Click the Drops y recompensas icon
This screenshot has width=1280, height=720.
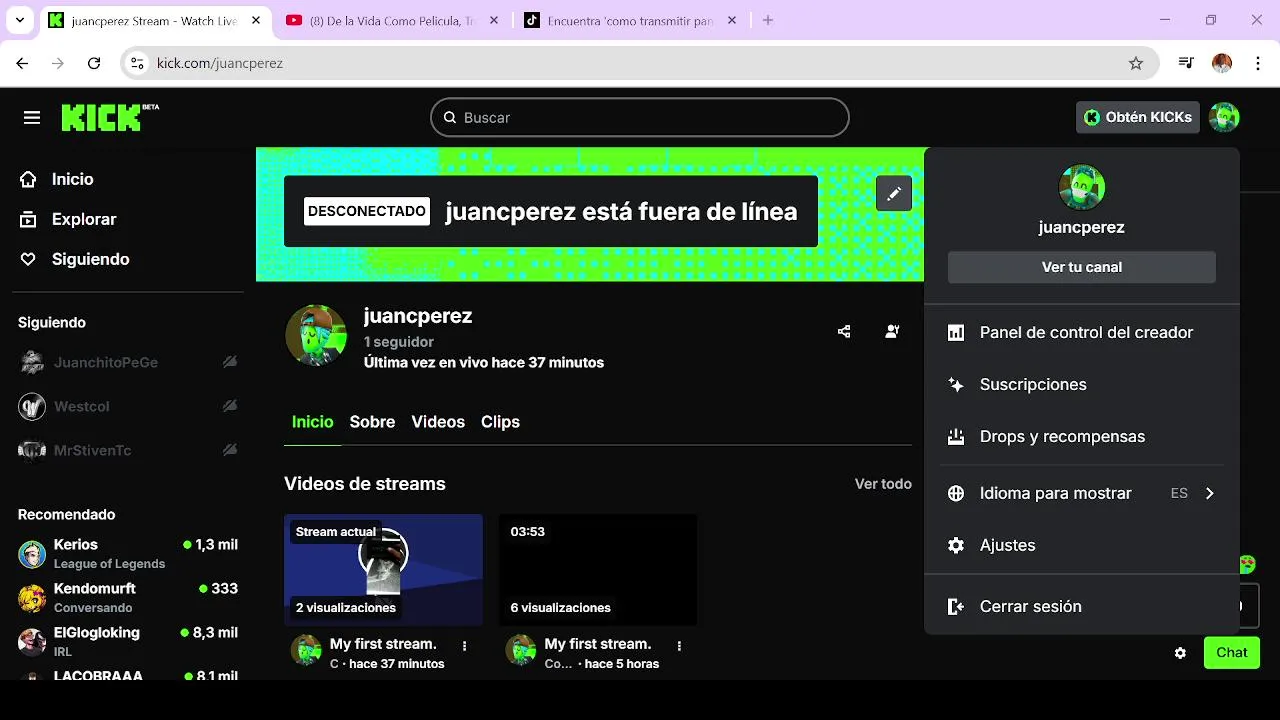956,437
